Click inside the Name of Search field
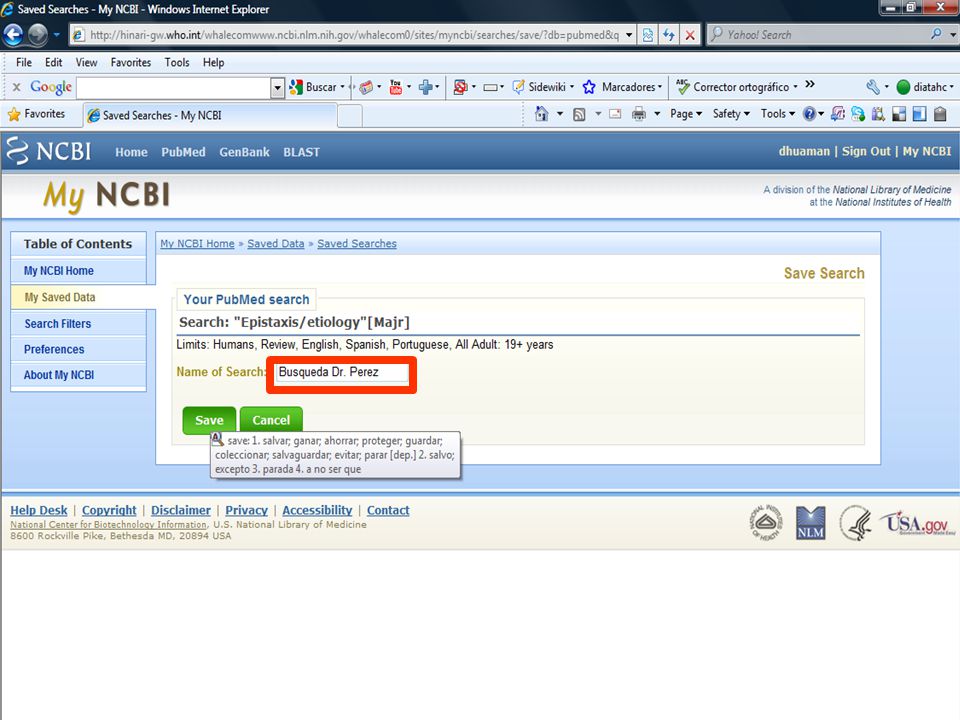Image resolution: width=960 pixels, height=720 pixels. [342, 372]
